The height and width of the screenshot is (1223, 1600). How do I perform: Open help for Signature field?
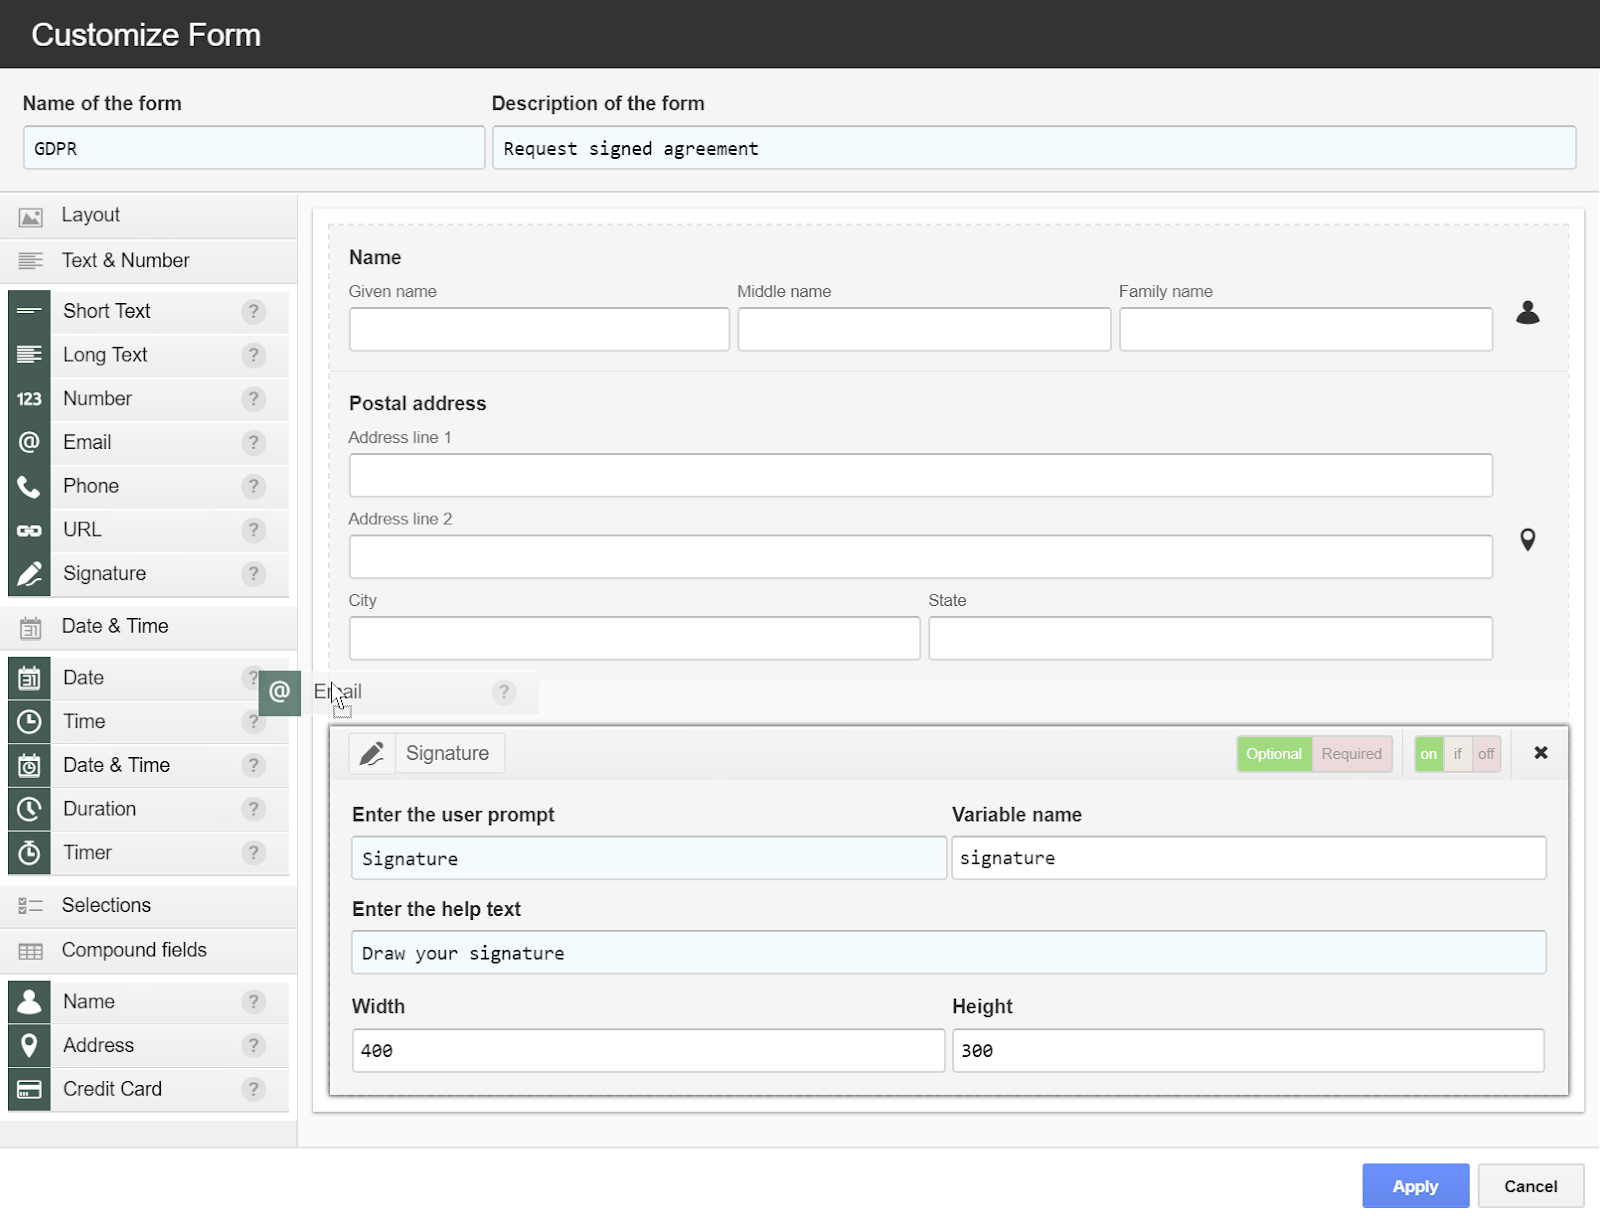pos(254,574)
